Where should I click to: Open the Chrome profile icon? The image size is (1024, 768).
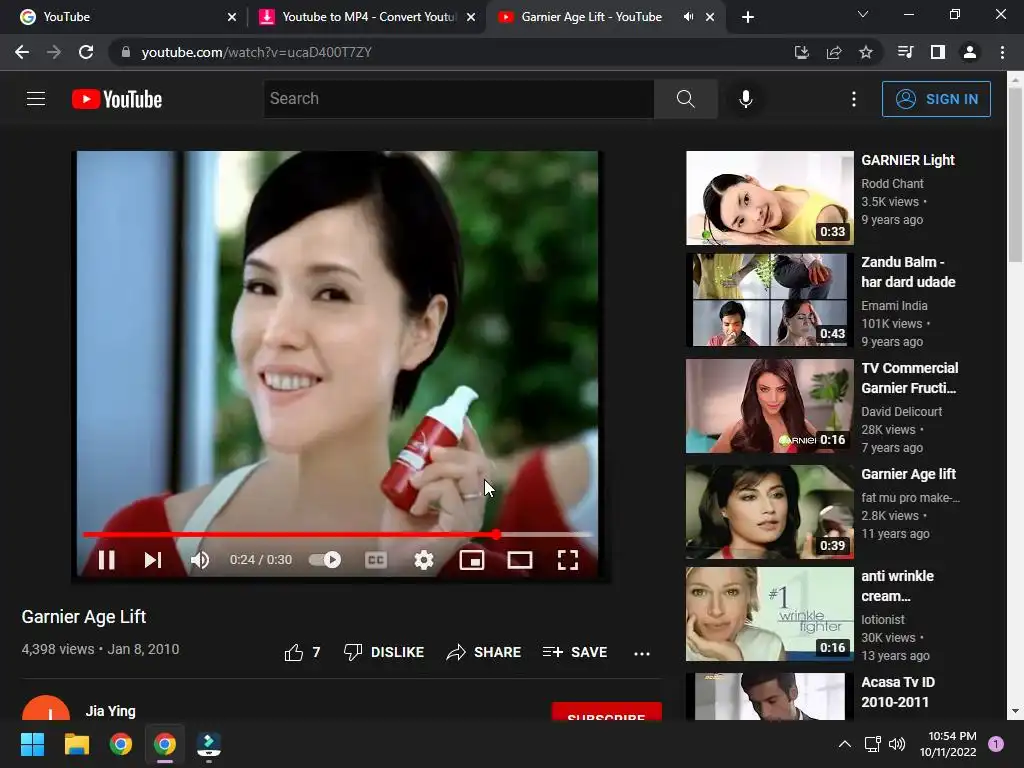click(970, 52)
